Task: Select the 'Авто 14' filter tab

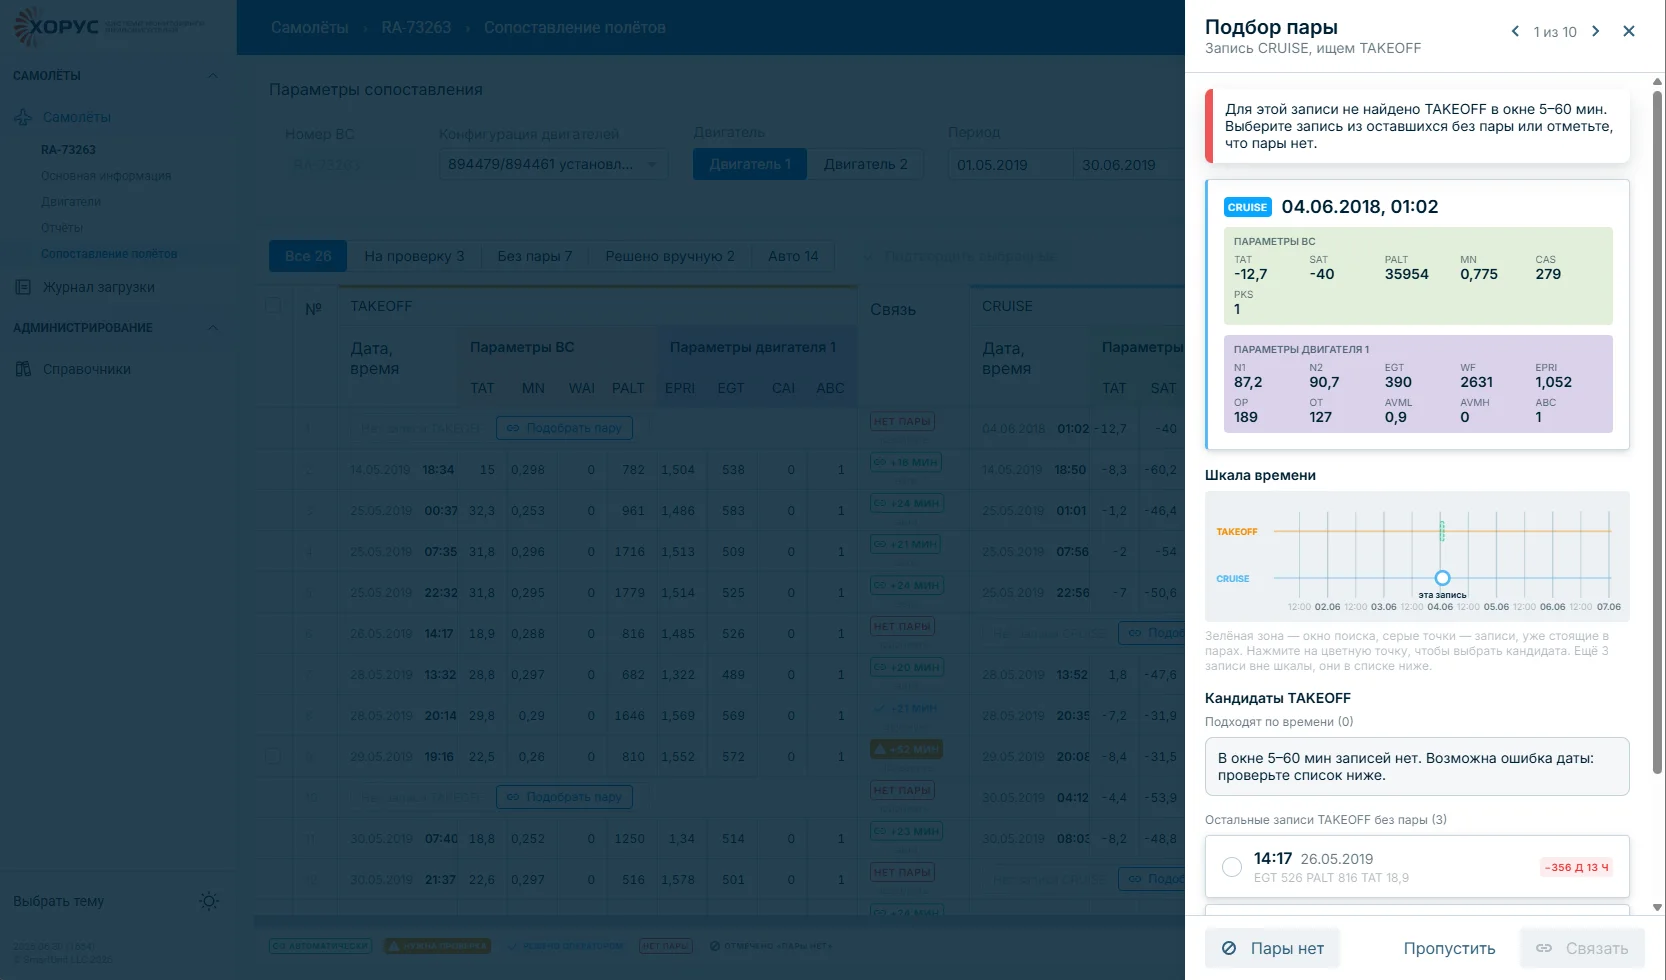Action: tap(793, 256)
